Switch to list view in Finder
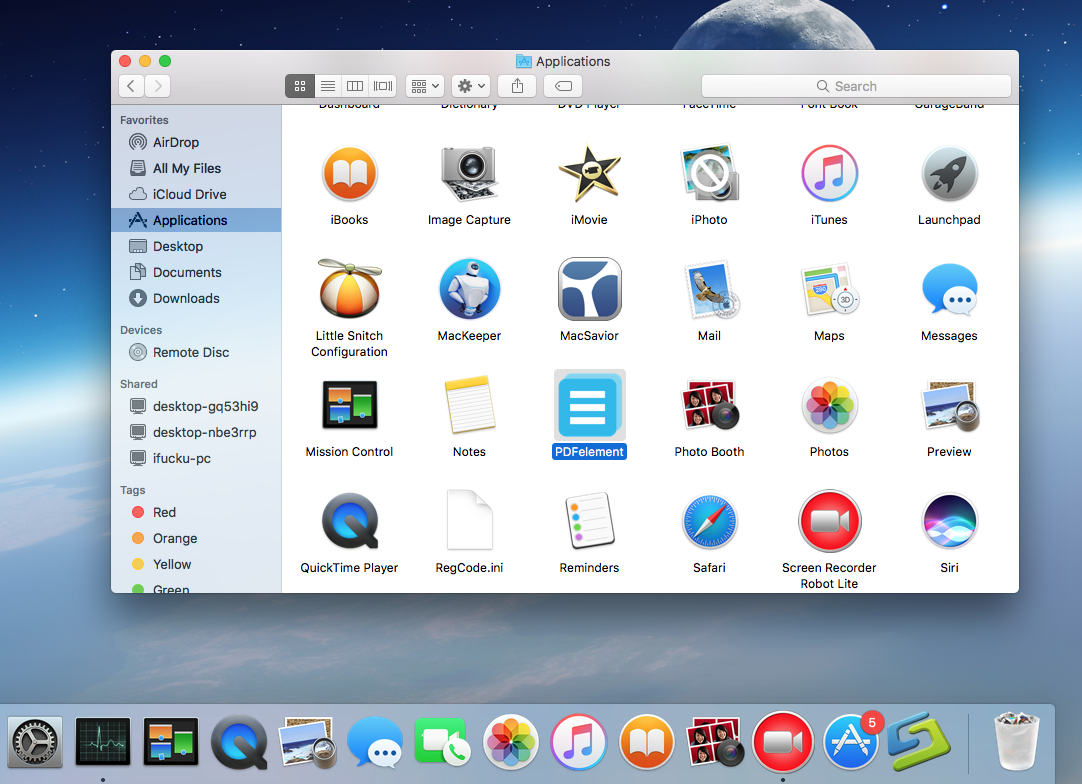The image size is (1082, 784). 327,86
